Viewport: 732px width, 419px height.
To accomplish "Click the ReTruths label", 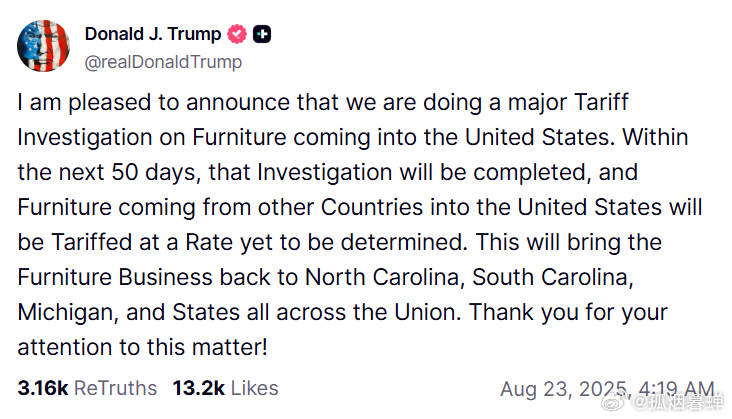I will pyautogui.click(x=115, y=388).
